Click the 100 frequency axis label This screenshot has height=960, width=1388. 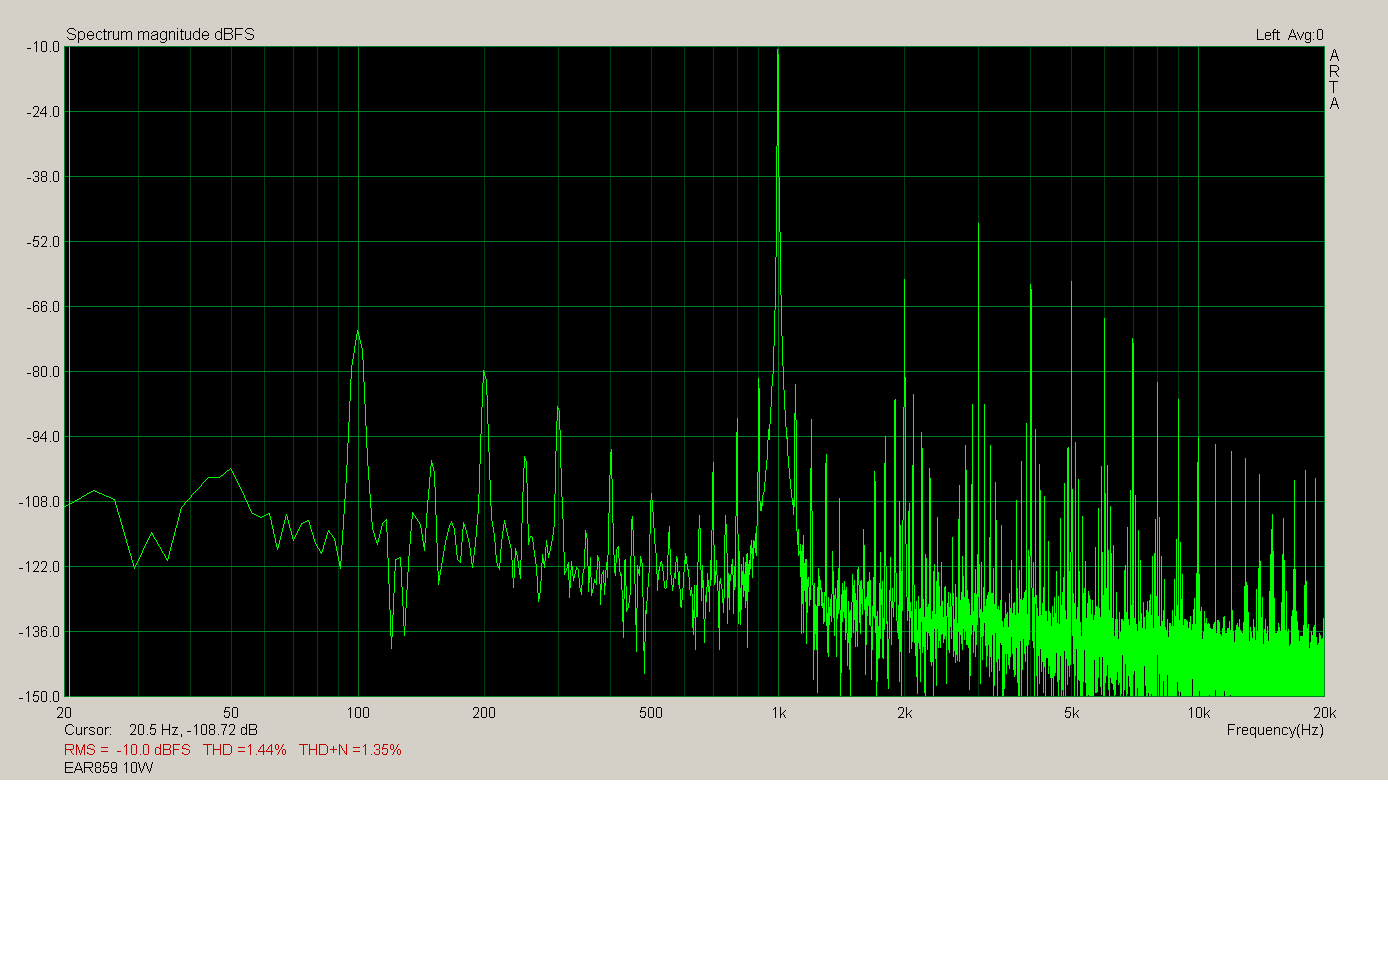(358, 713)
